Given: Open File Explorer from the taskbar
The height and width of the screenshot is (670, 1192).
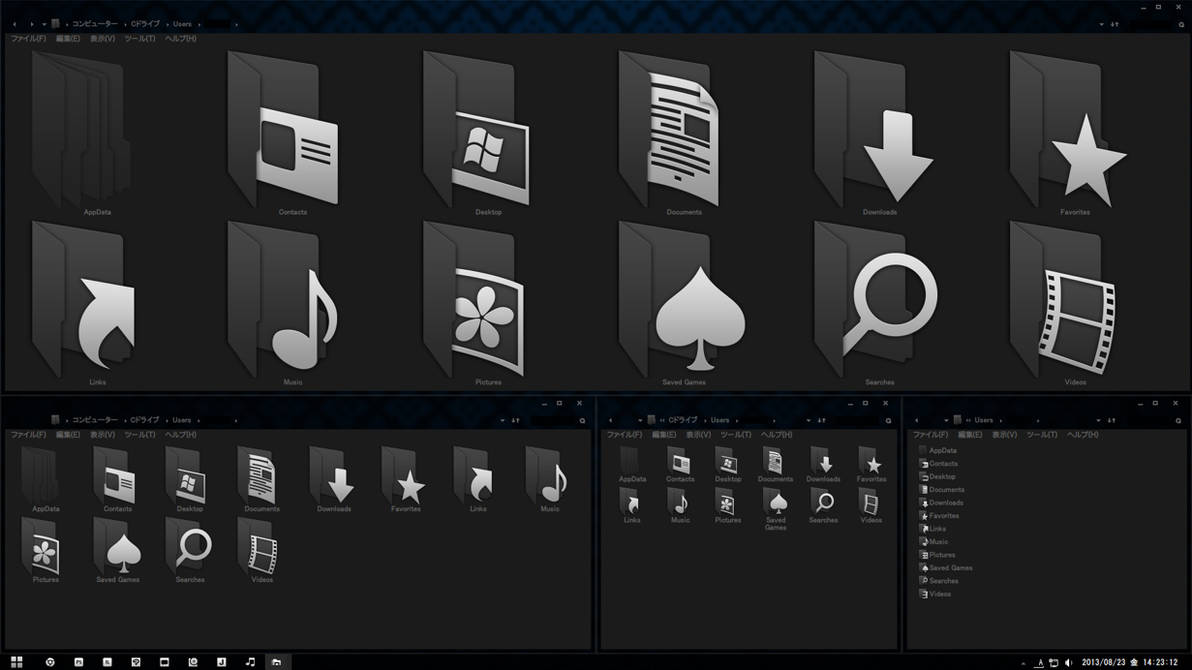Looking at the screenshot, I should coord(277,661).
